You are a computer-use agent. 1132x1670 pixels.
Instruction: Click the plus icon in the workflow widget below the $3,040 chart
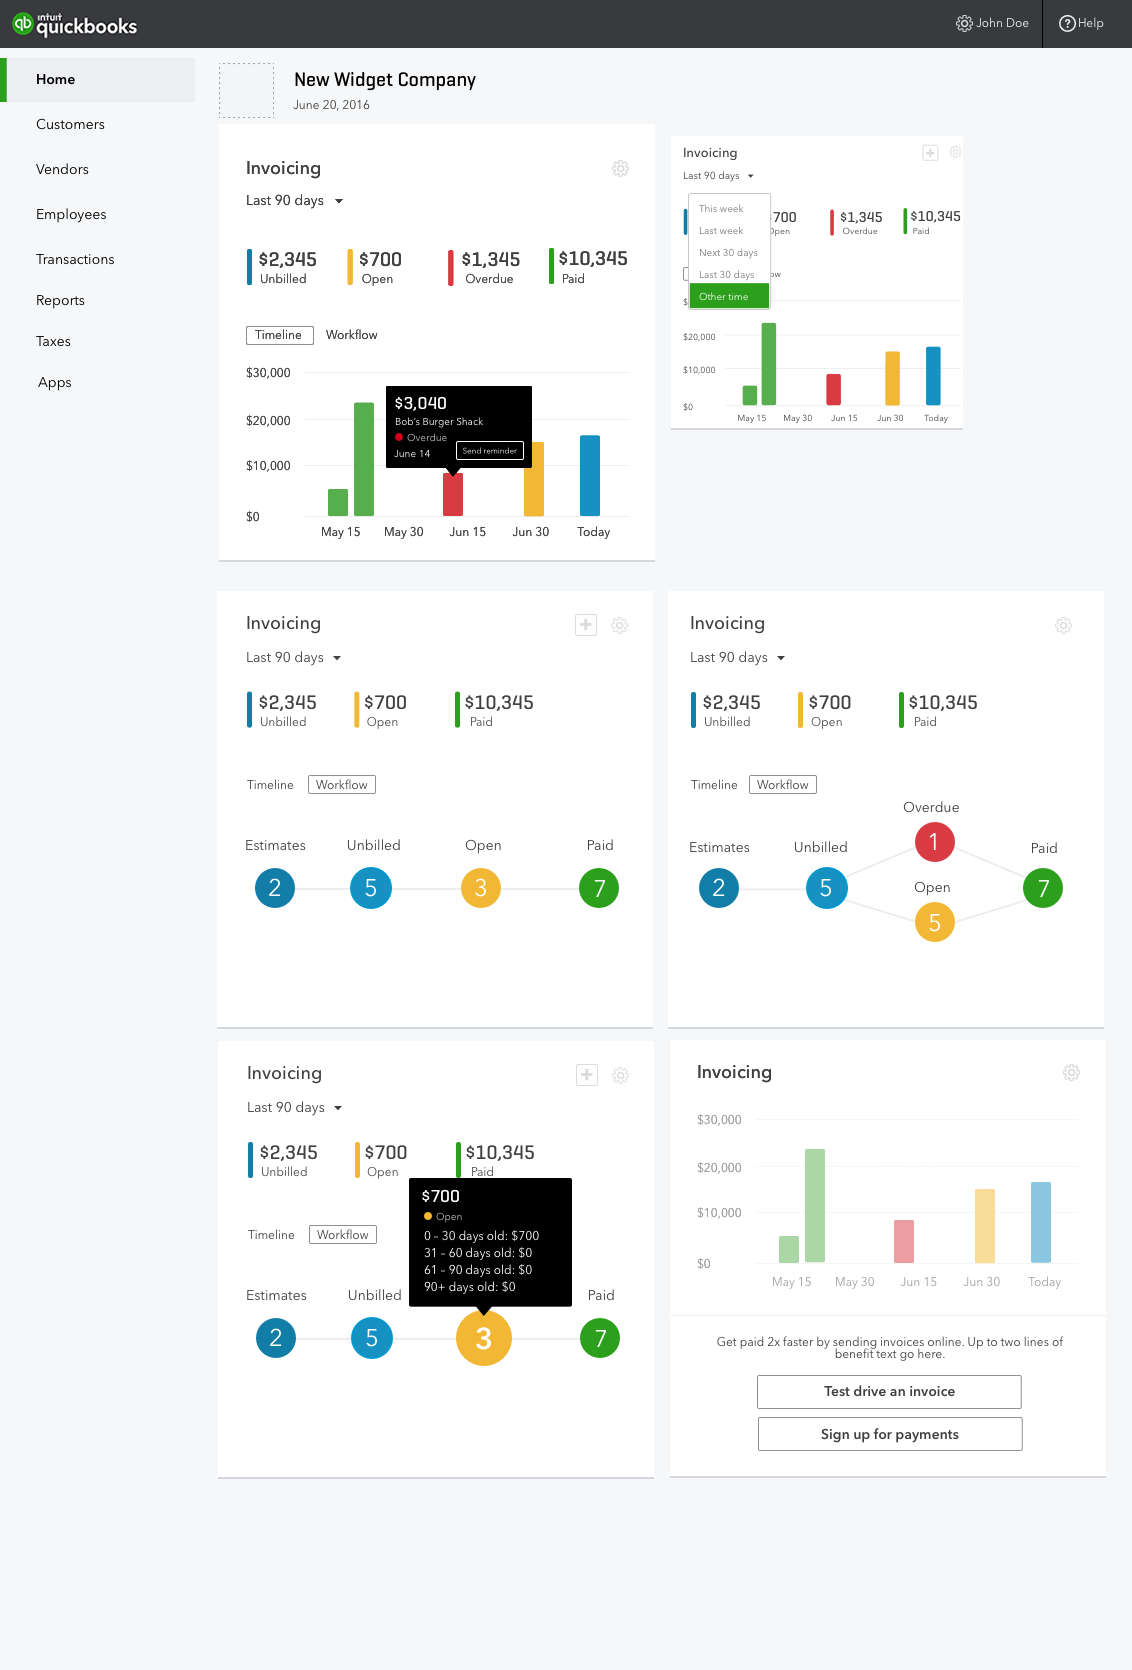586,625
